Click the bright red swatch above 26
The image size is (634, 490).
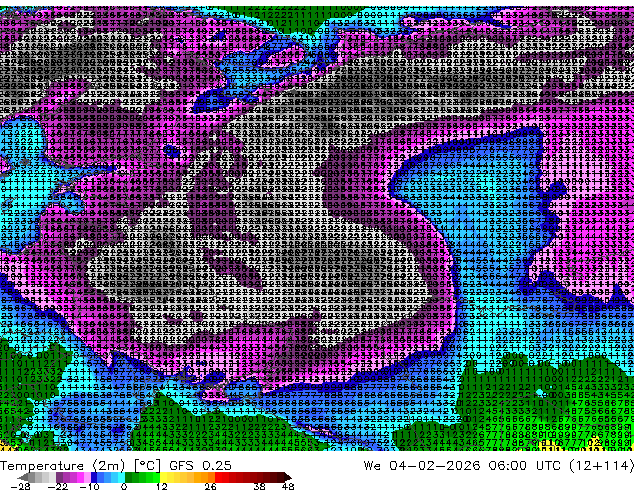(218, 477)
